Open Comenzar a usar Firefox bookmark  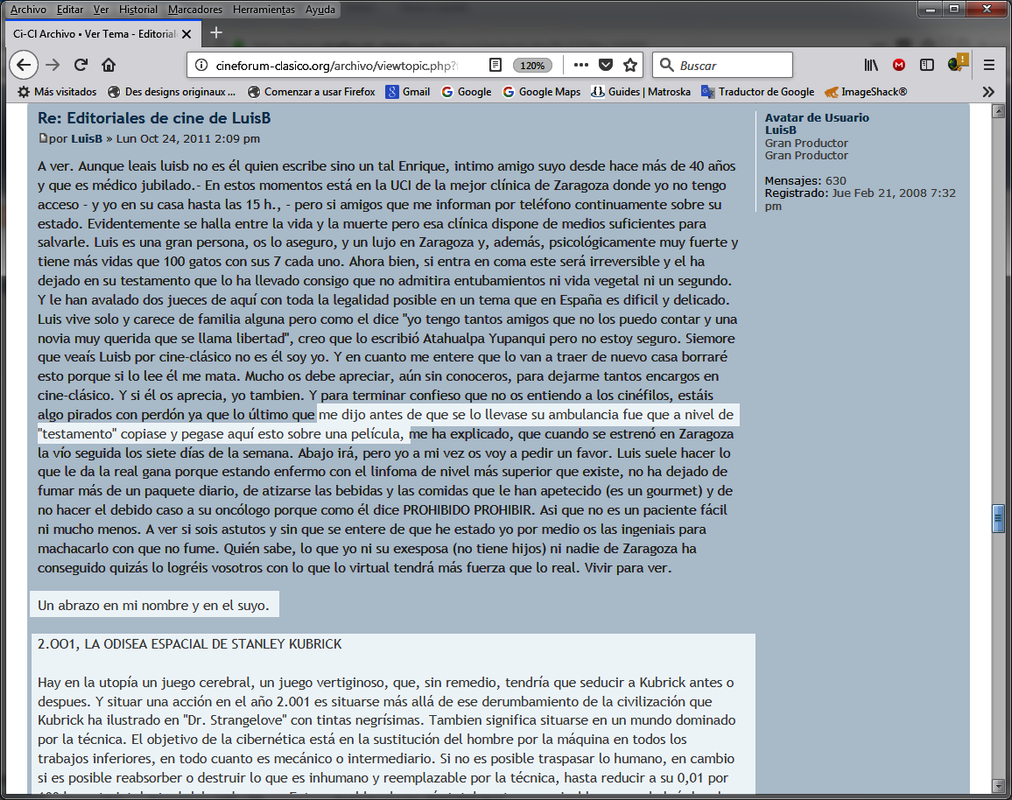[x=312, y=92]
